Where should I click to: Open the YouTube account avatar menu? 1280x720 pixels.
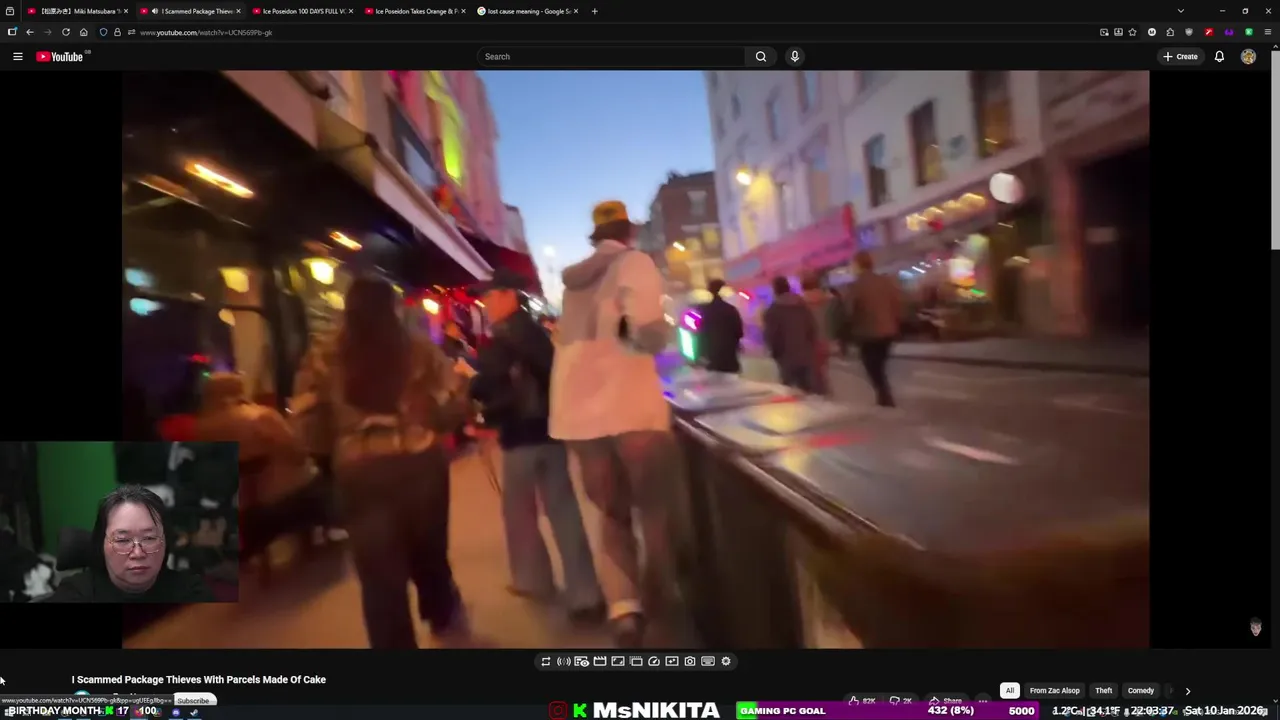tap(1248, 57)
